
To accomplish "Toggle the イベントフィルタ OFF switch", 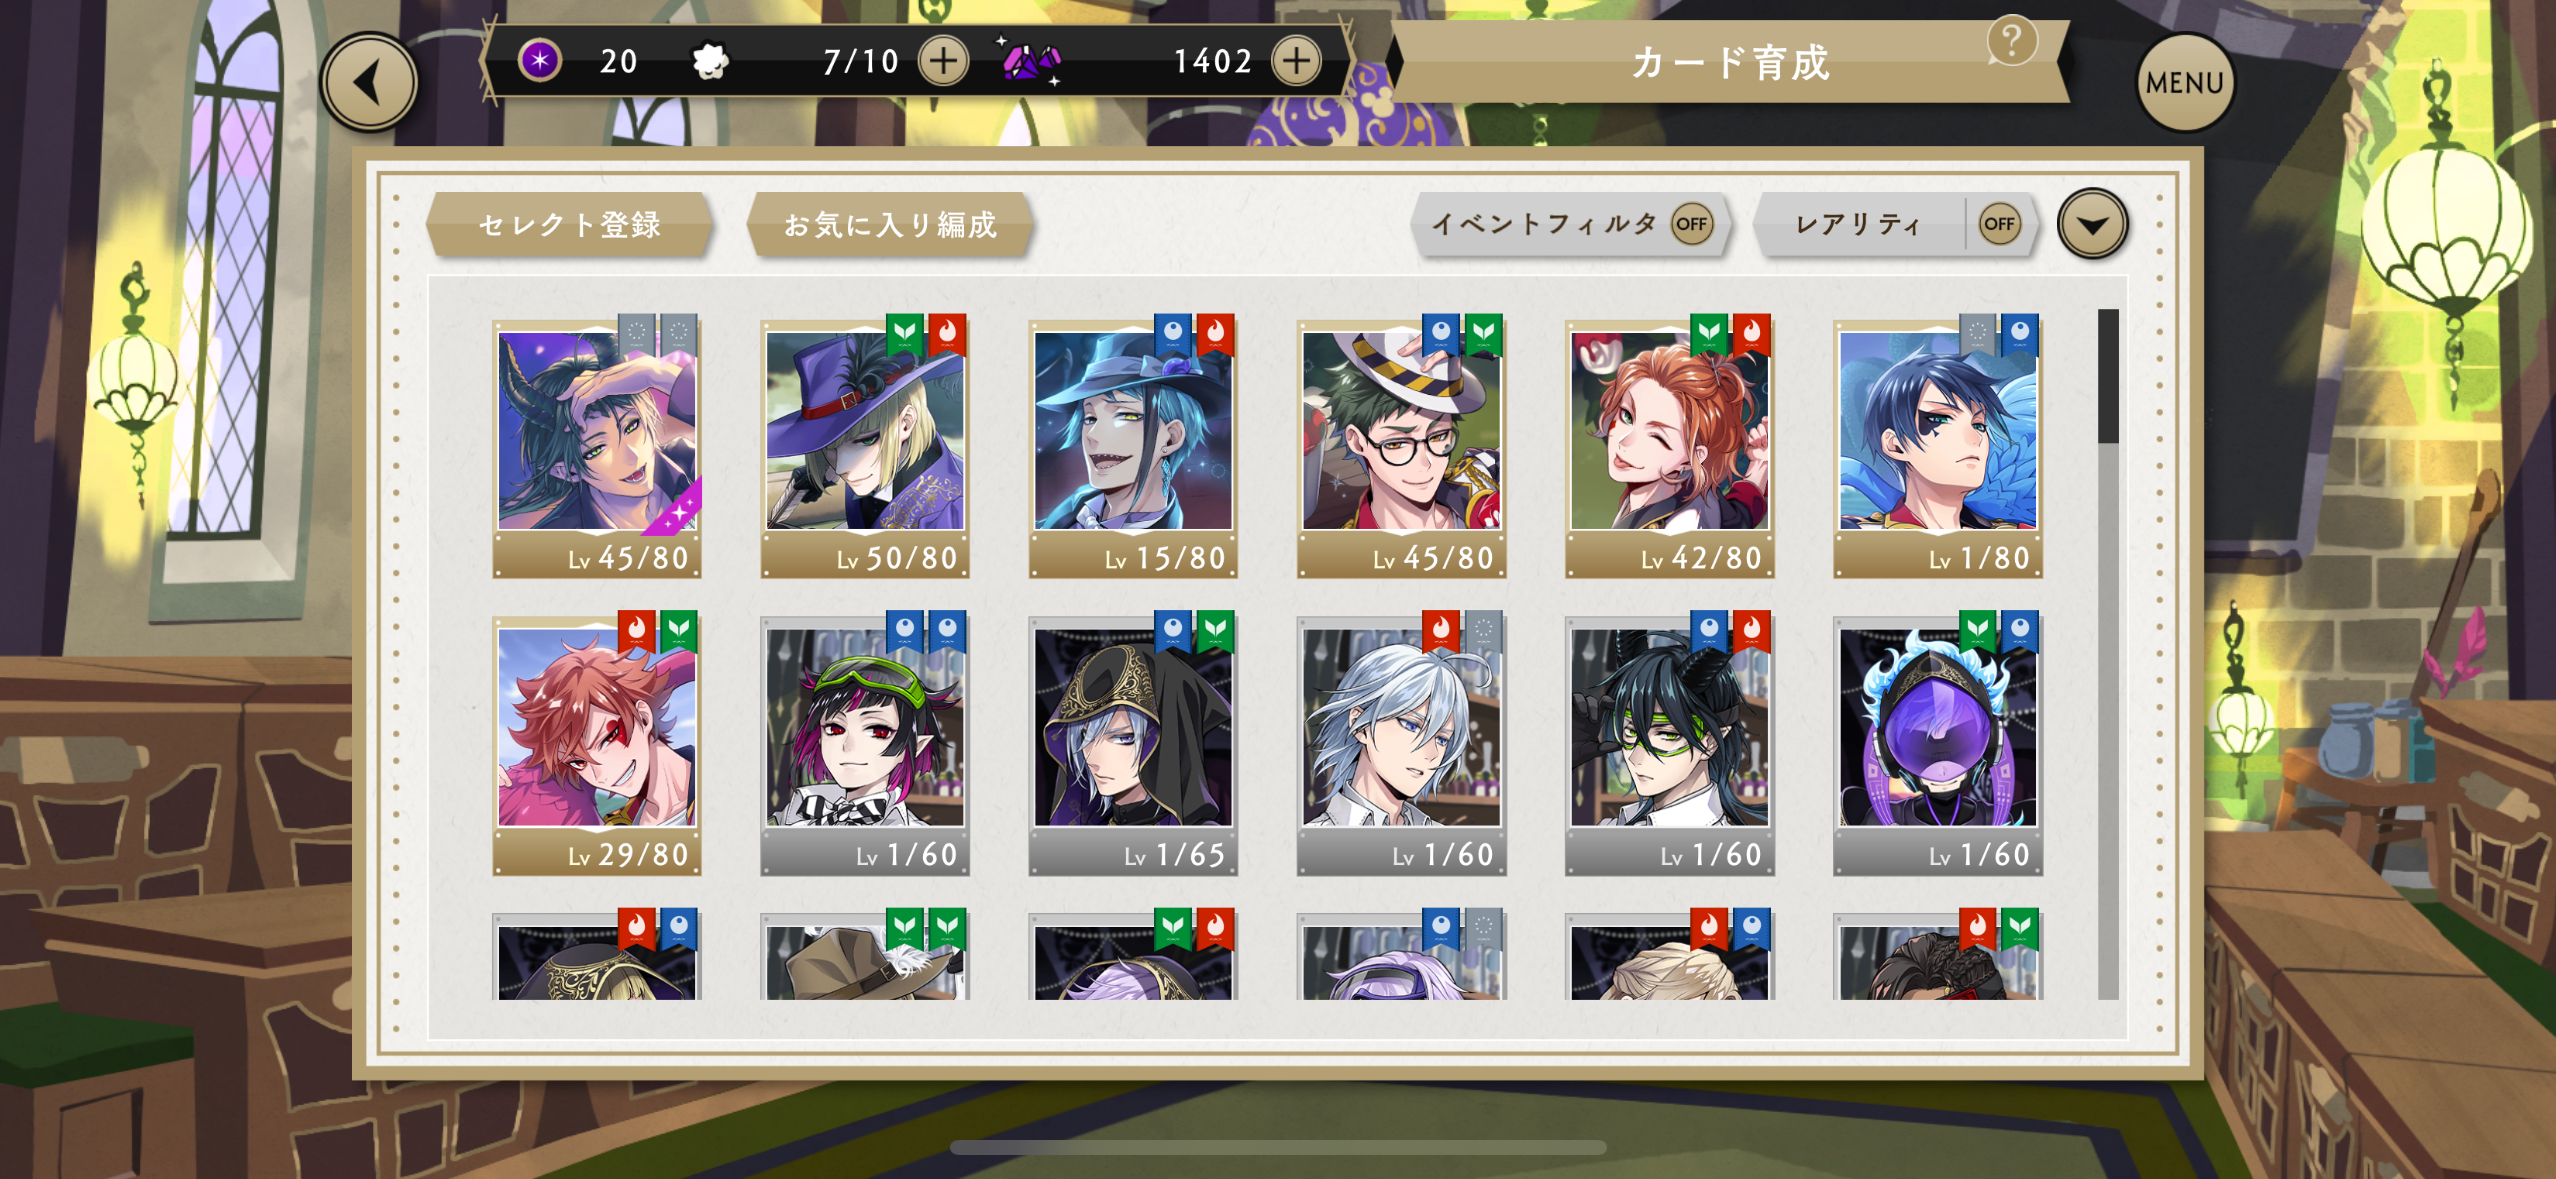I will [1691, 224].
